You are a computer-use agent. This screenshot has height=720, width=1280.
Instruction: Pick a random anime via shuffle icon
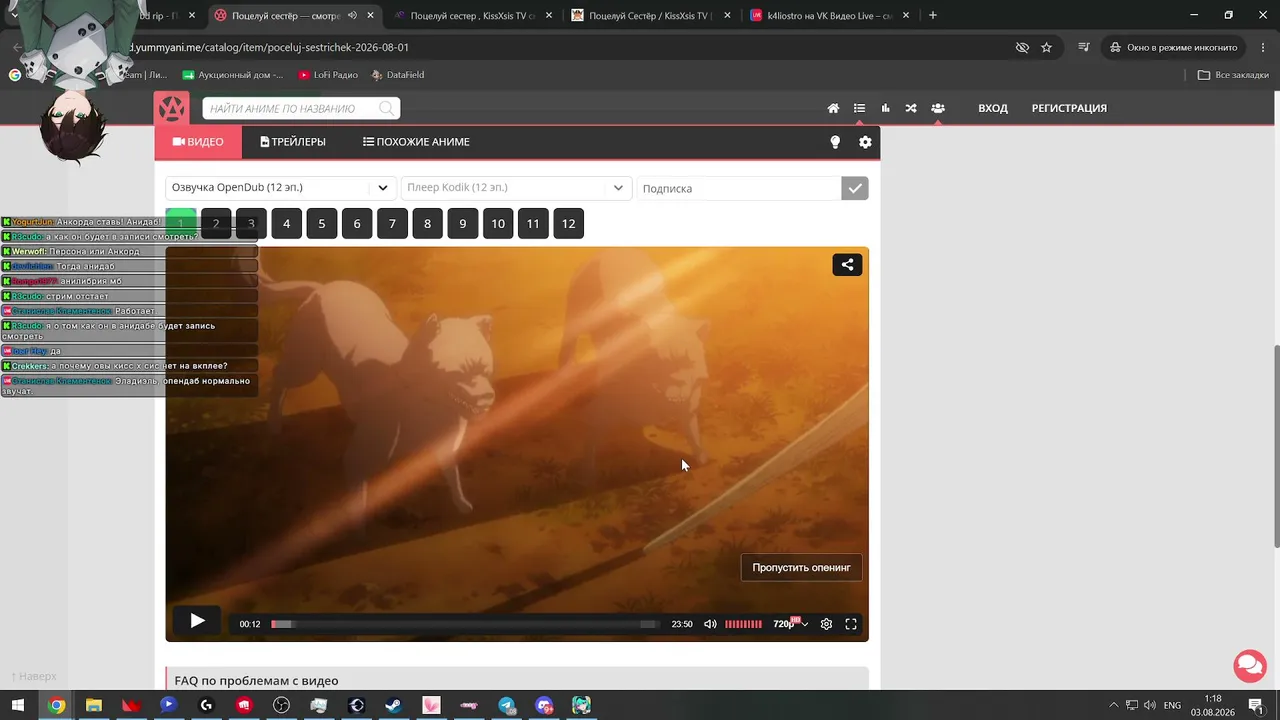pyautogui.click(x=911, y=108)
